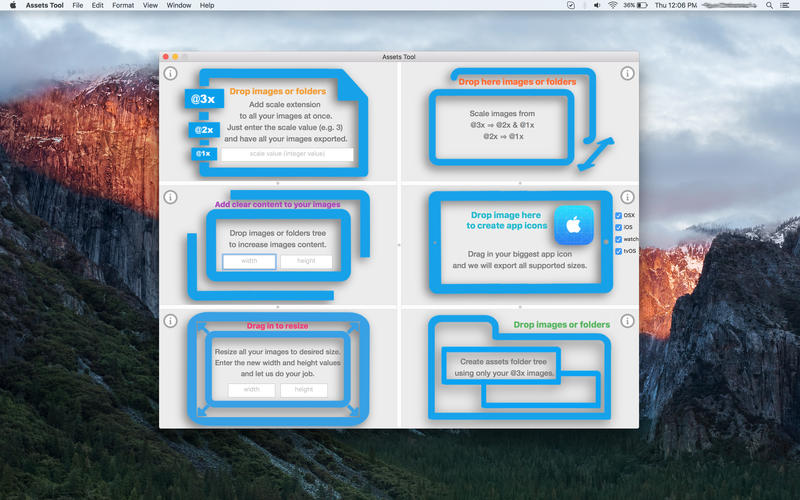Click the scale value integer input field
The height and width of the screenshot is (500, 800).
287,154
